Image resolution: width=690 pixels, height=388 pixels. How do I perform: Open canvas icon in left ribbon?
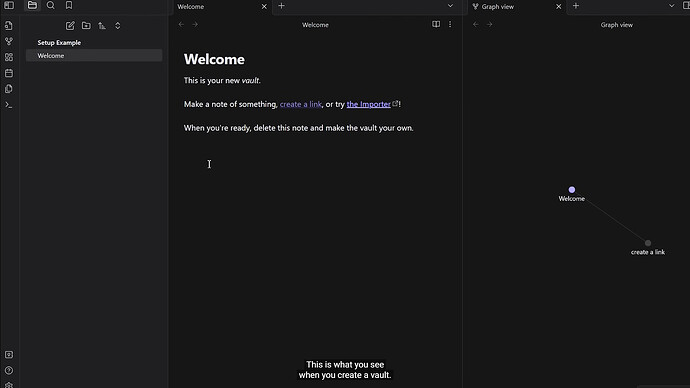[9, 57]
